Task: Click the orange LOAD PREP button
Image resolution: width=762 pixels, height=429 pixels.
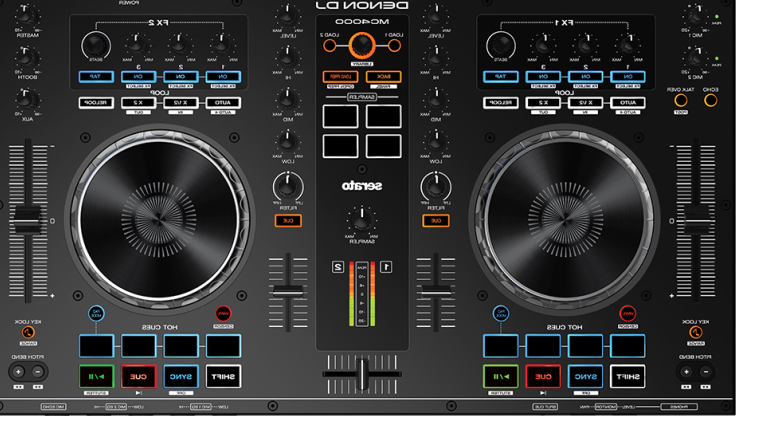Action: (x=340, y=77)
